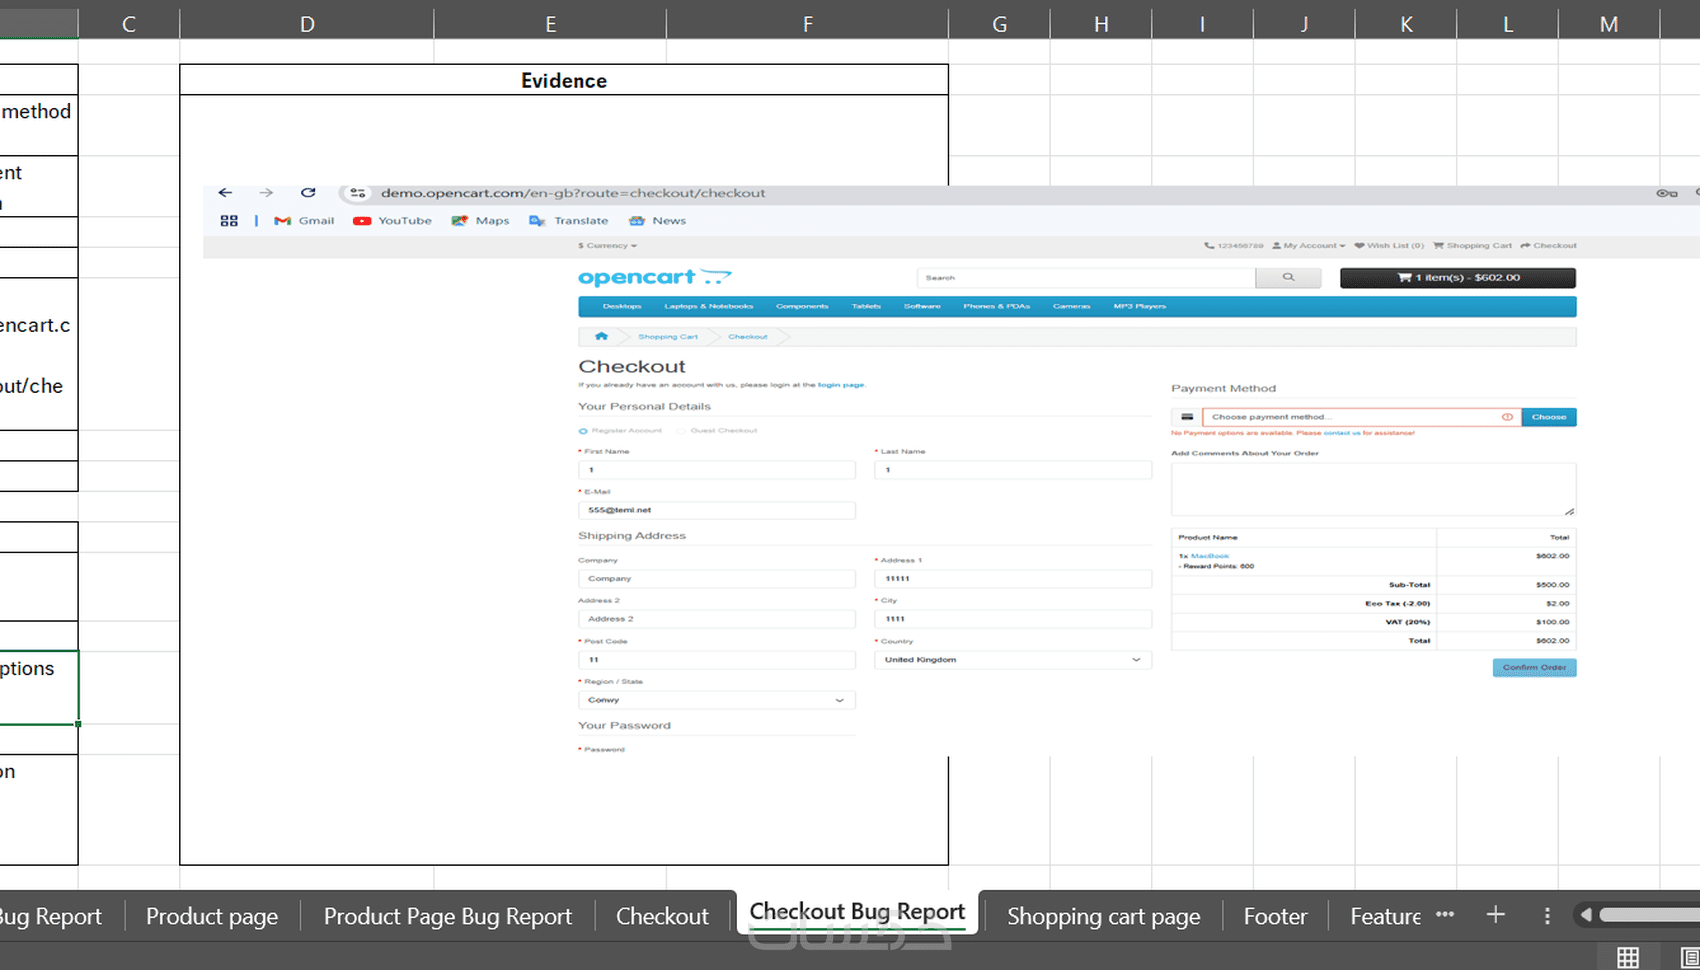The width and height of the screenshot is (1700, 970).
Task: Switch to the Product Page Bug Report tab
Action: (448, 916)
